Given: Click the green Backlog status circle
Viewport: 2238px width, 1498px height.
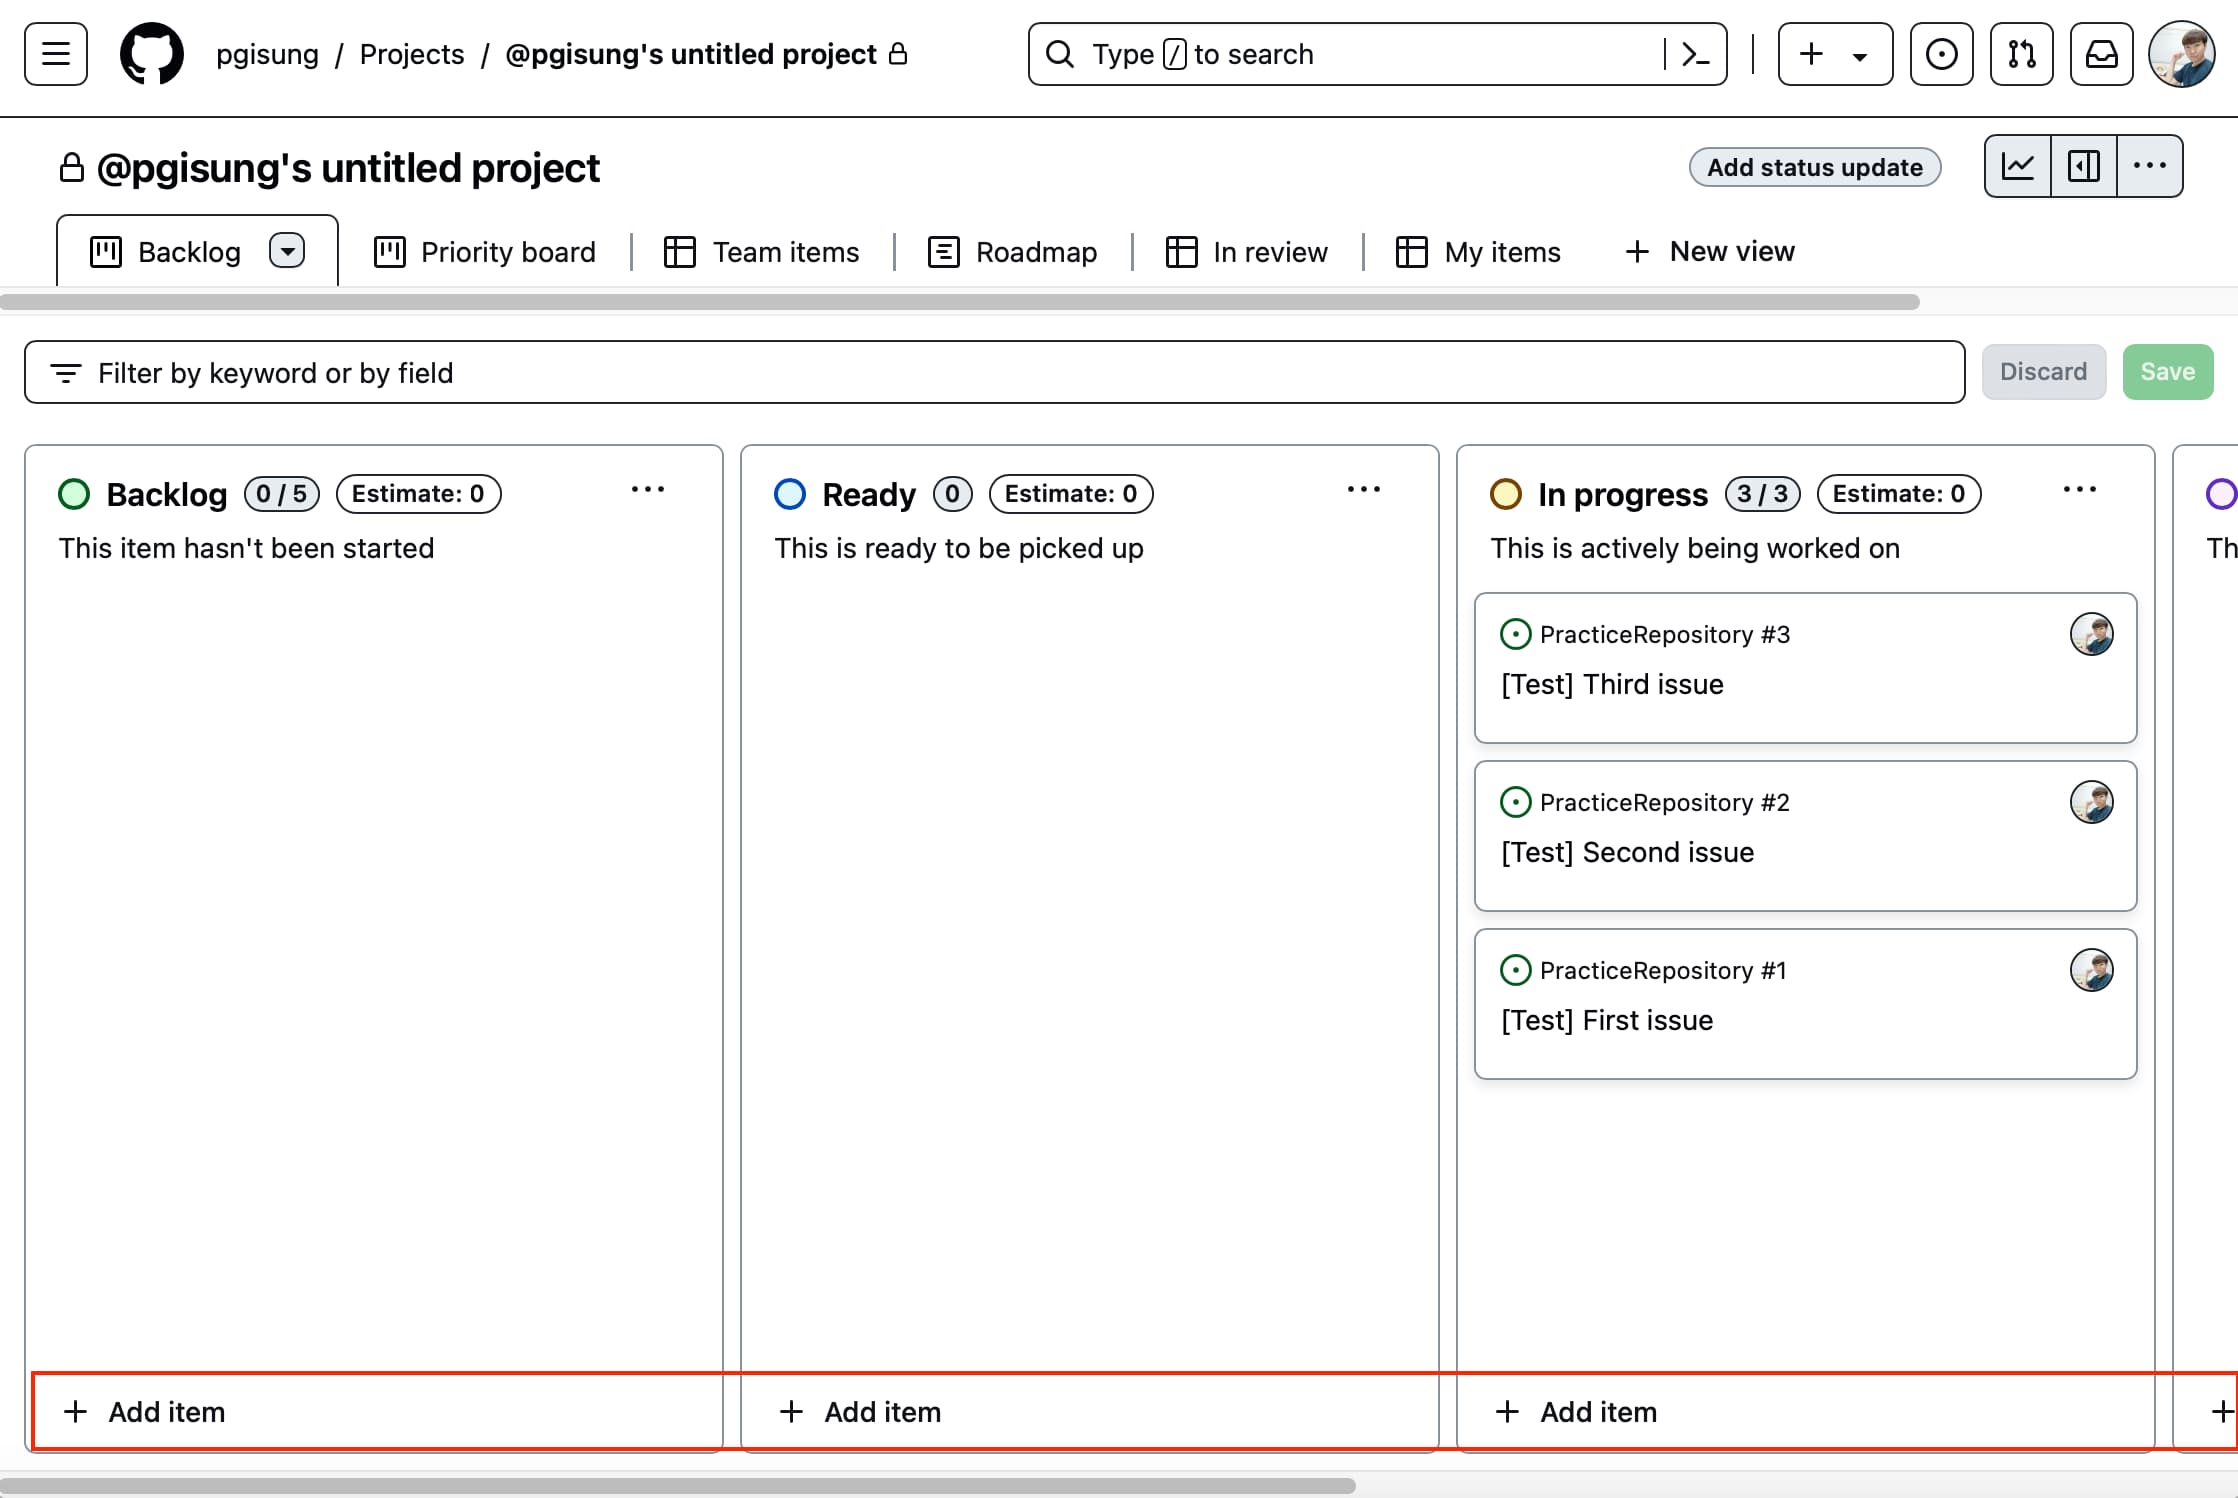Looking at the screenshot, I should point(74,494).
